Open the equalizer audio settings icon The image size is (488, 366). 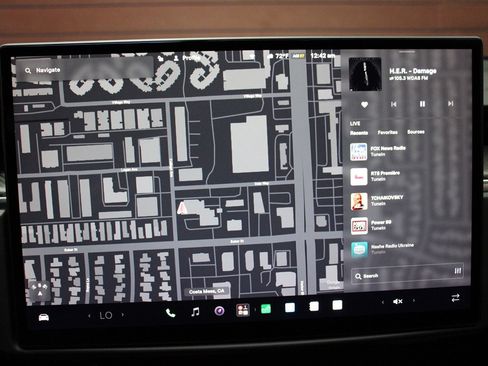(x=458, y=271)
